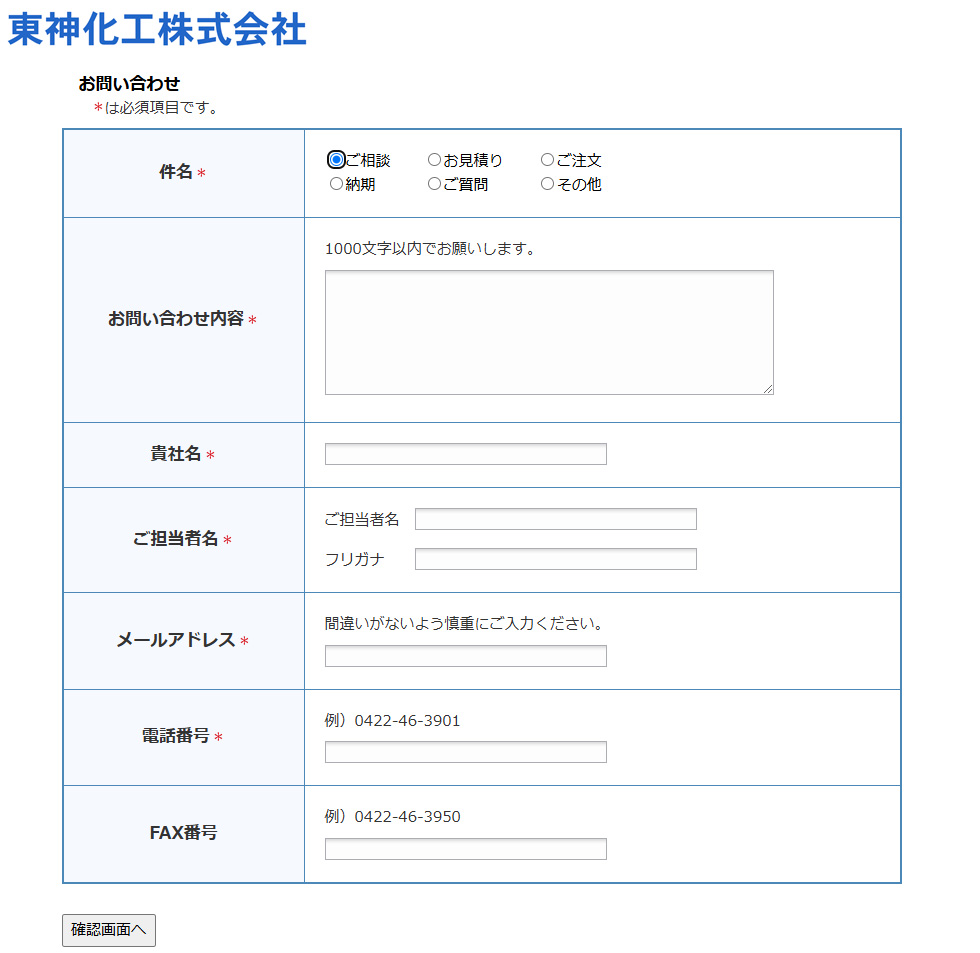Click the フリガナ input field
This screenshot has width=980, height=953.
(x=556, y=559)
